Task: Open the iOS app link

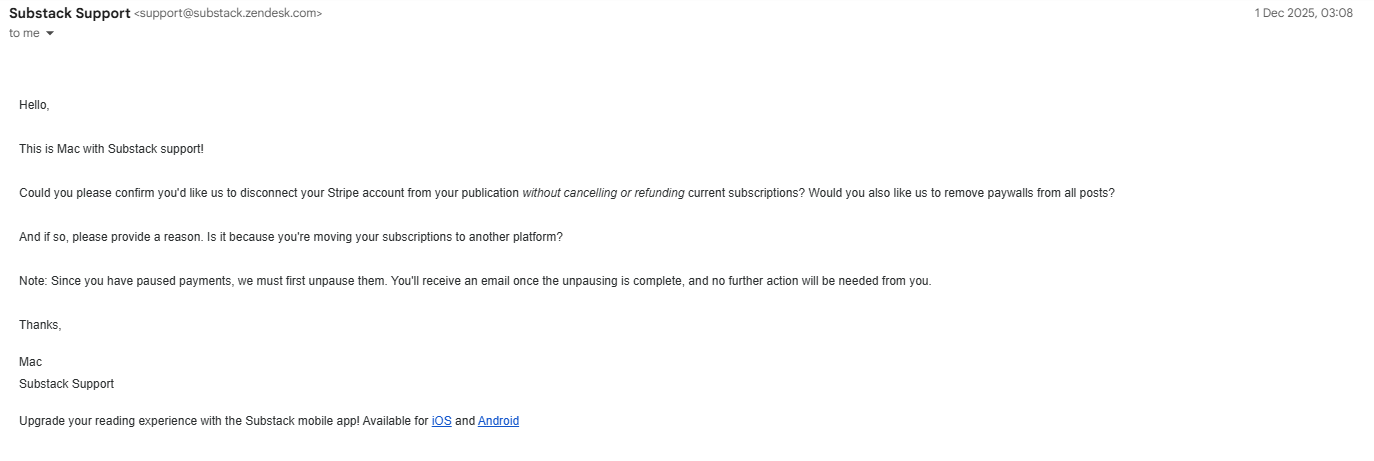Action: click(x=441, y=421)
